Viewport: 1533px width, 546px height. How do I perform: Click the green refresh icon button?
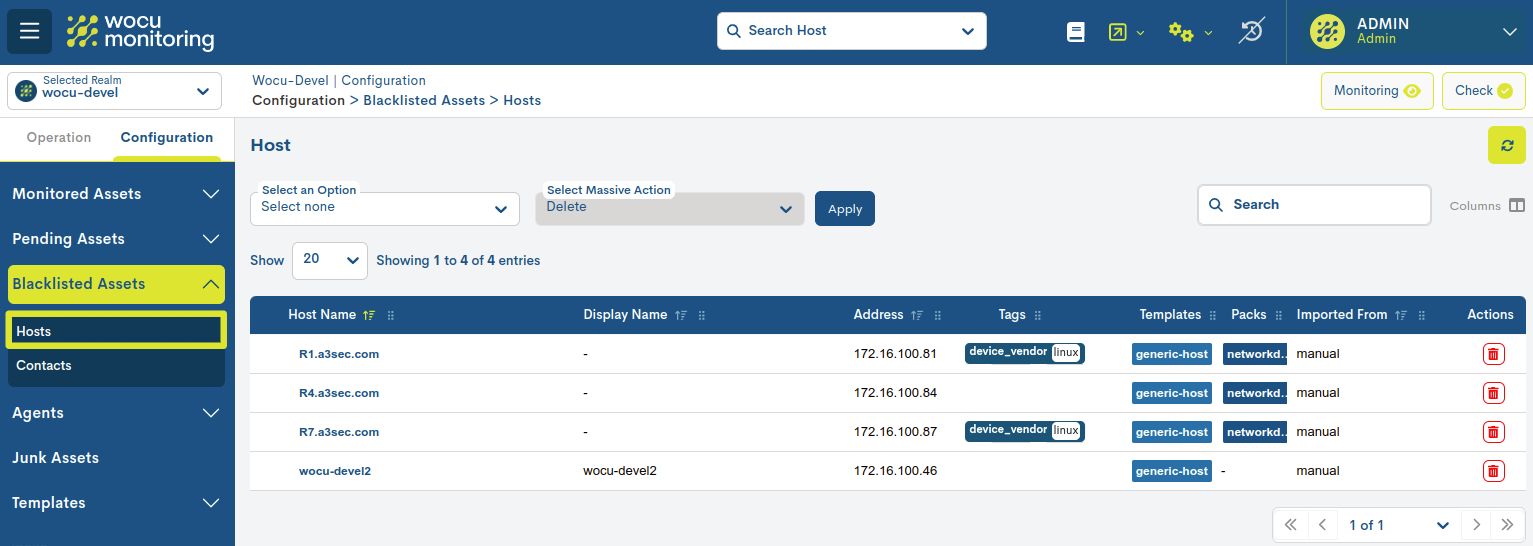pyautogui.click(x=1506, y=145)
